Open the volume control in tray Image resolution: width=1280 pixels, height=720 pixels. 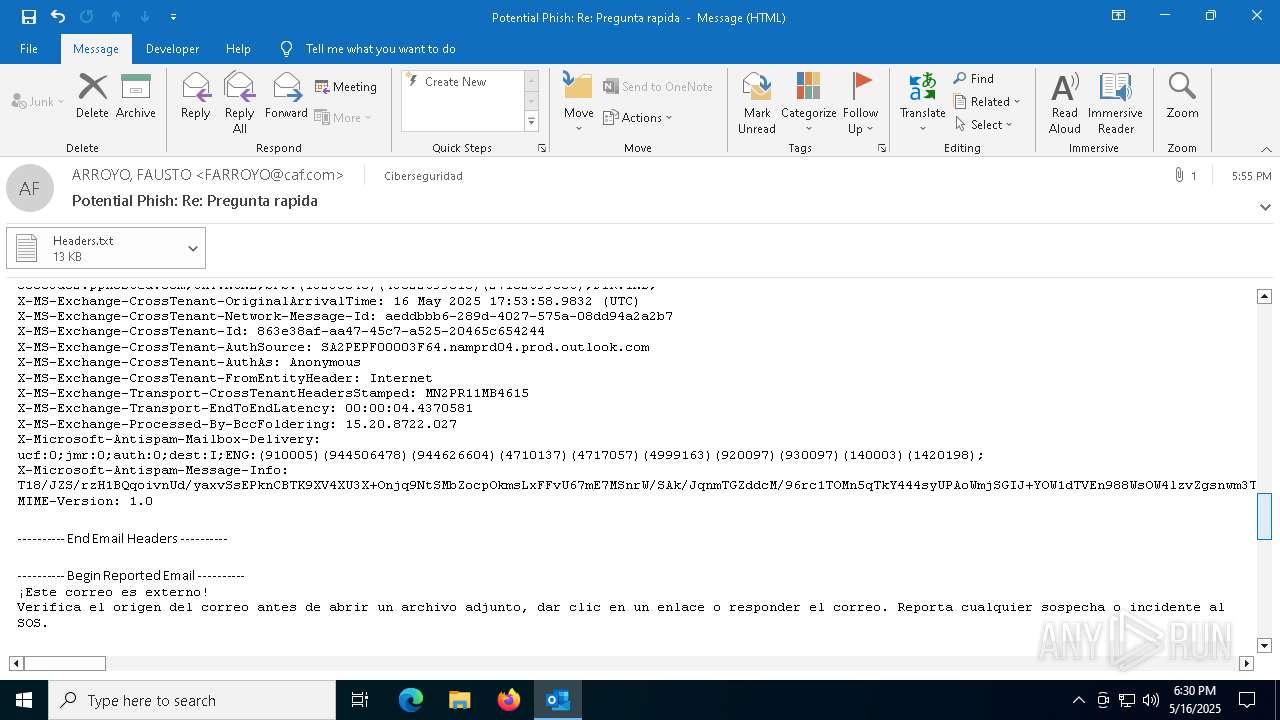coord(1150,700)
